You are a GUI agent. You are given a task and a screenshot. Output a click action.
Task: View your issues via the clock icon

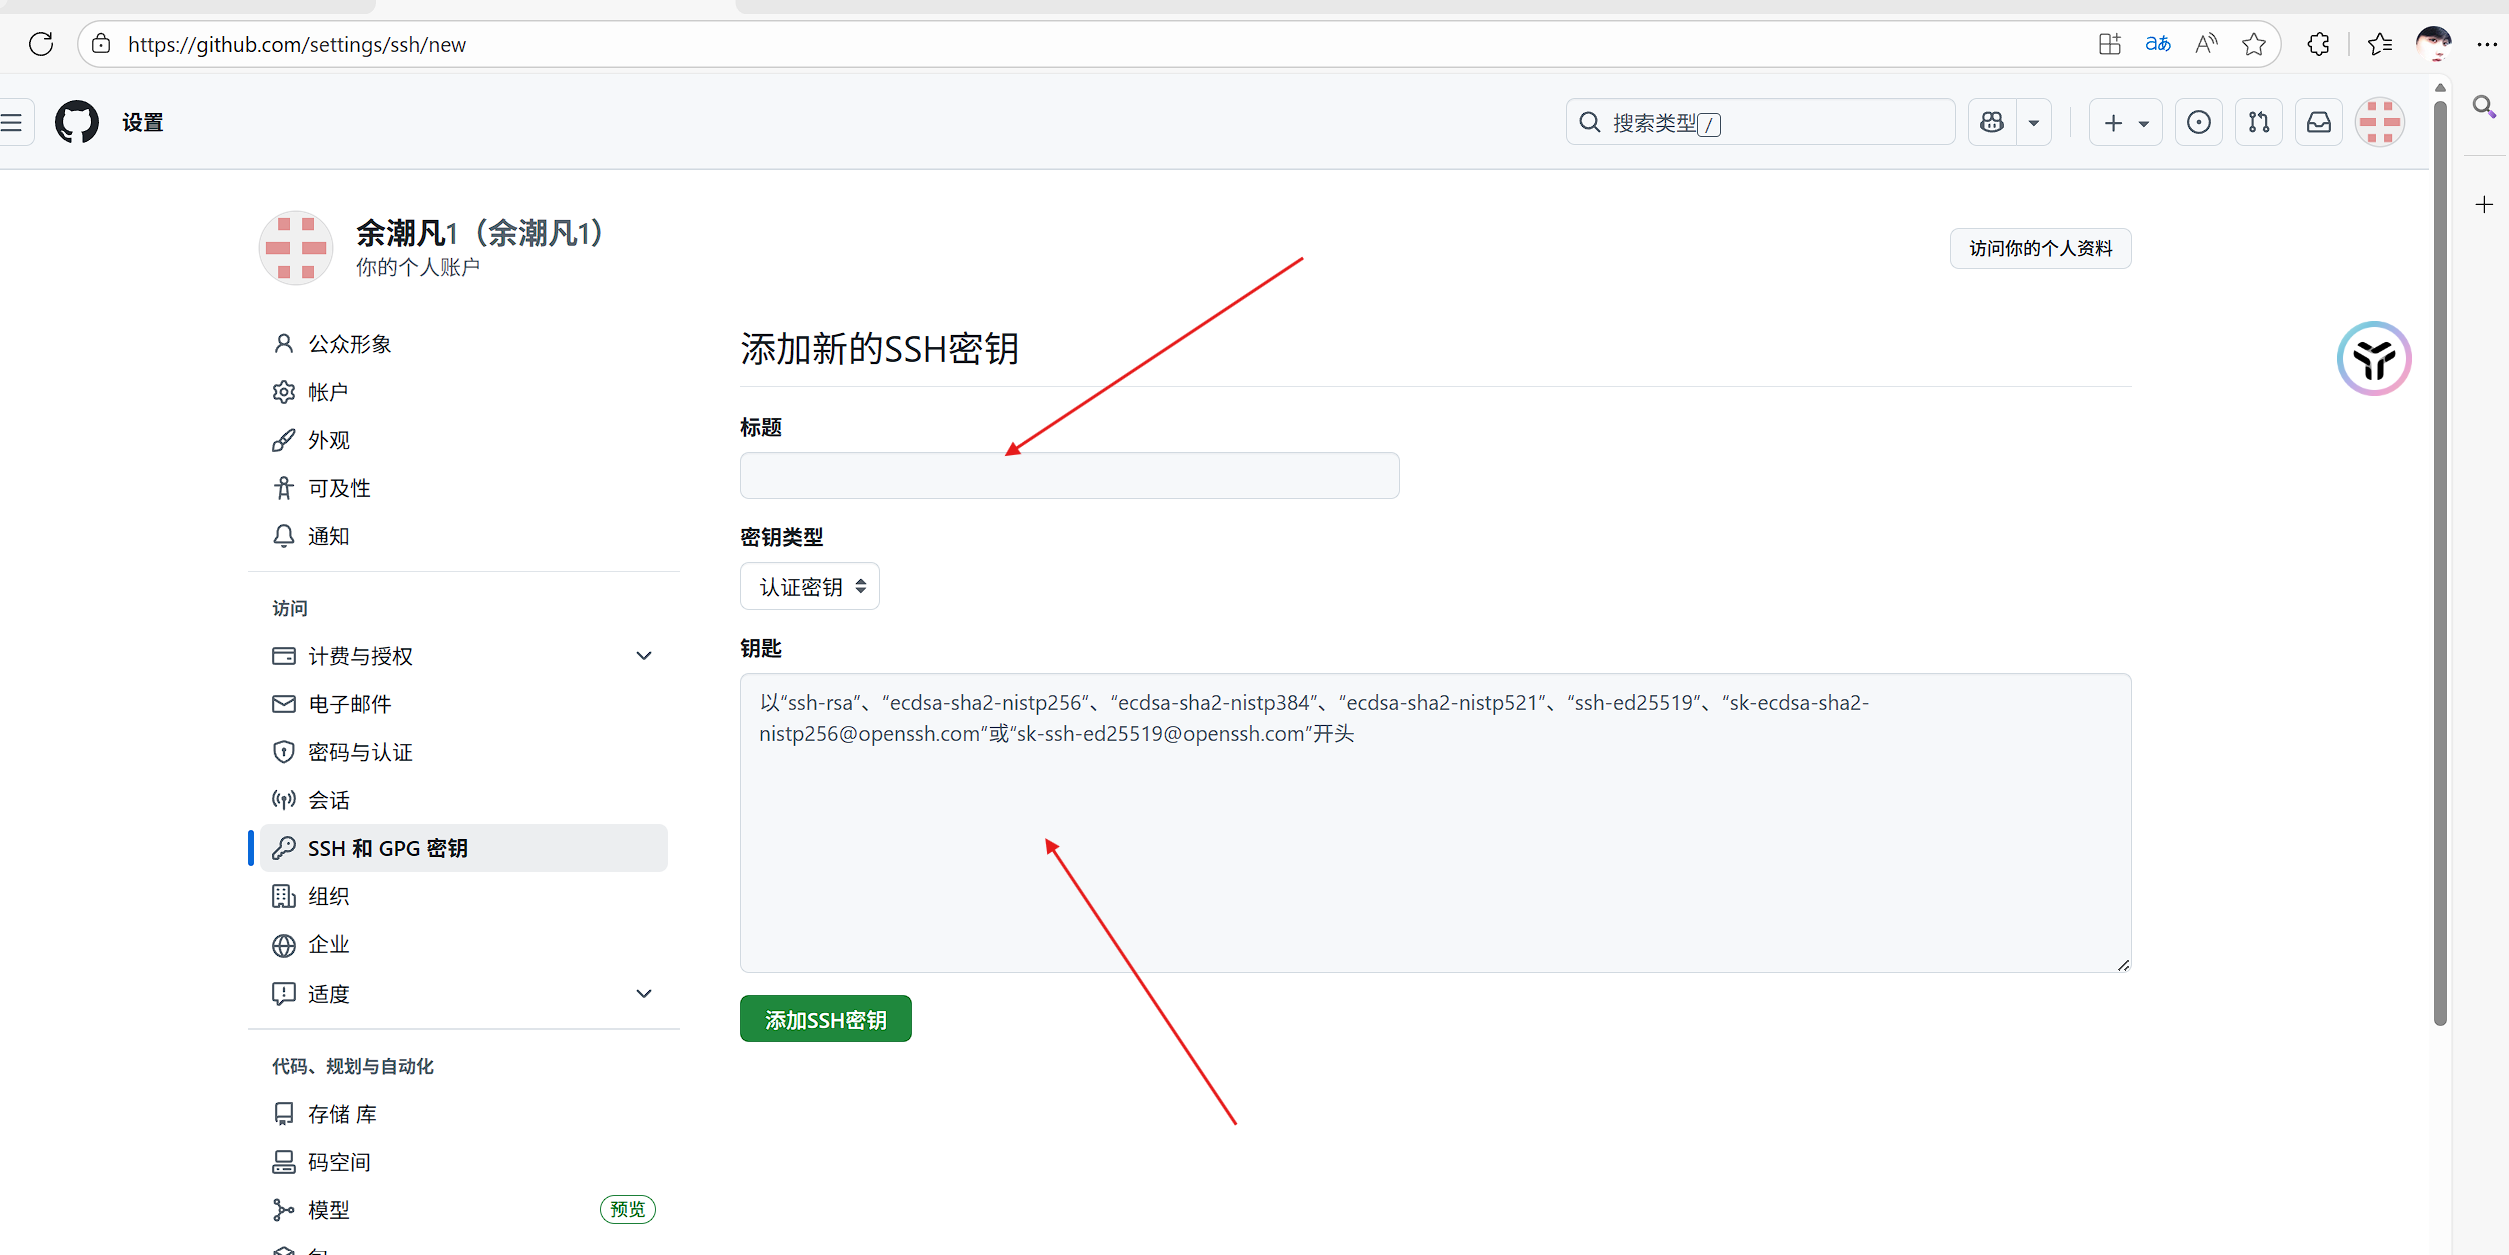pos(2198,121)
